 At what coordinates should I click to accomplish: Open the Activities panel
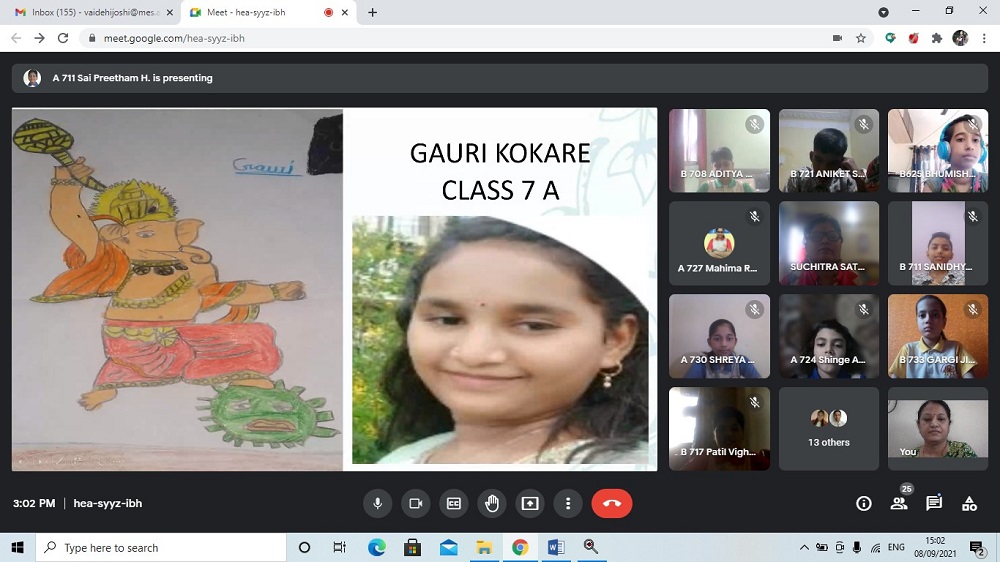point(969,503)
